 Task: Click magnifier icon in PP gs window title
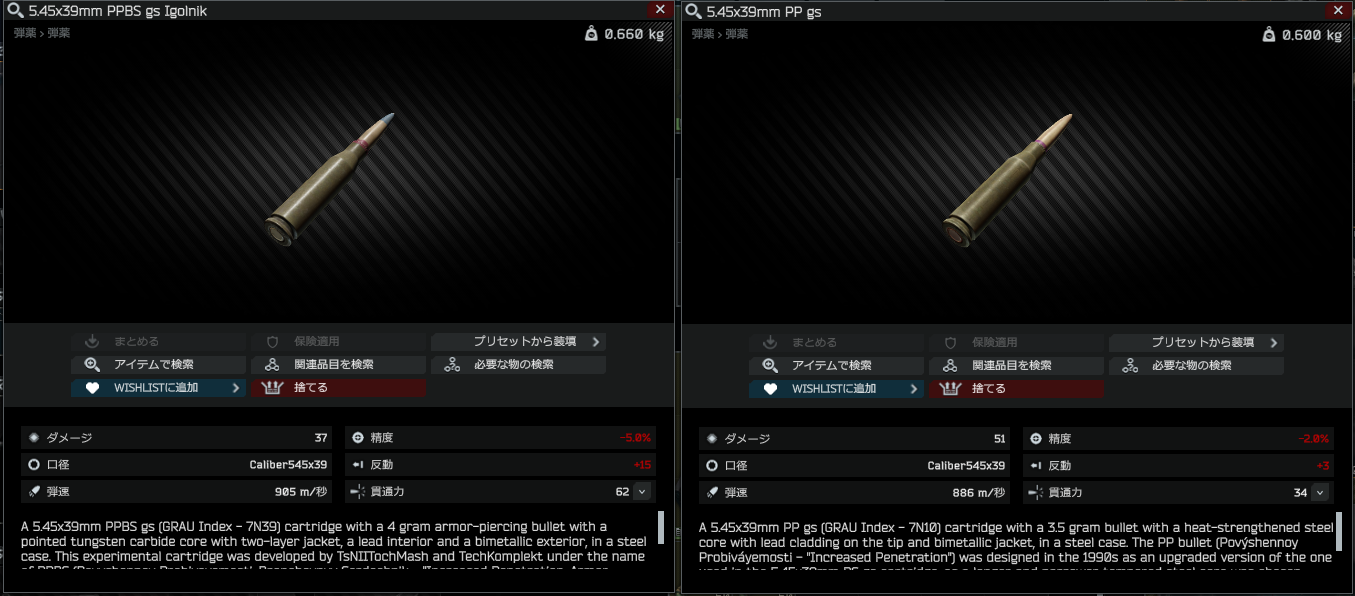coord(692,11)
